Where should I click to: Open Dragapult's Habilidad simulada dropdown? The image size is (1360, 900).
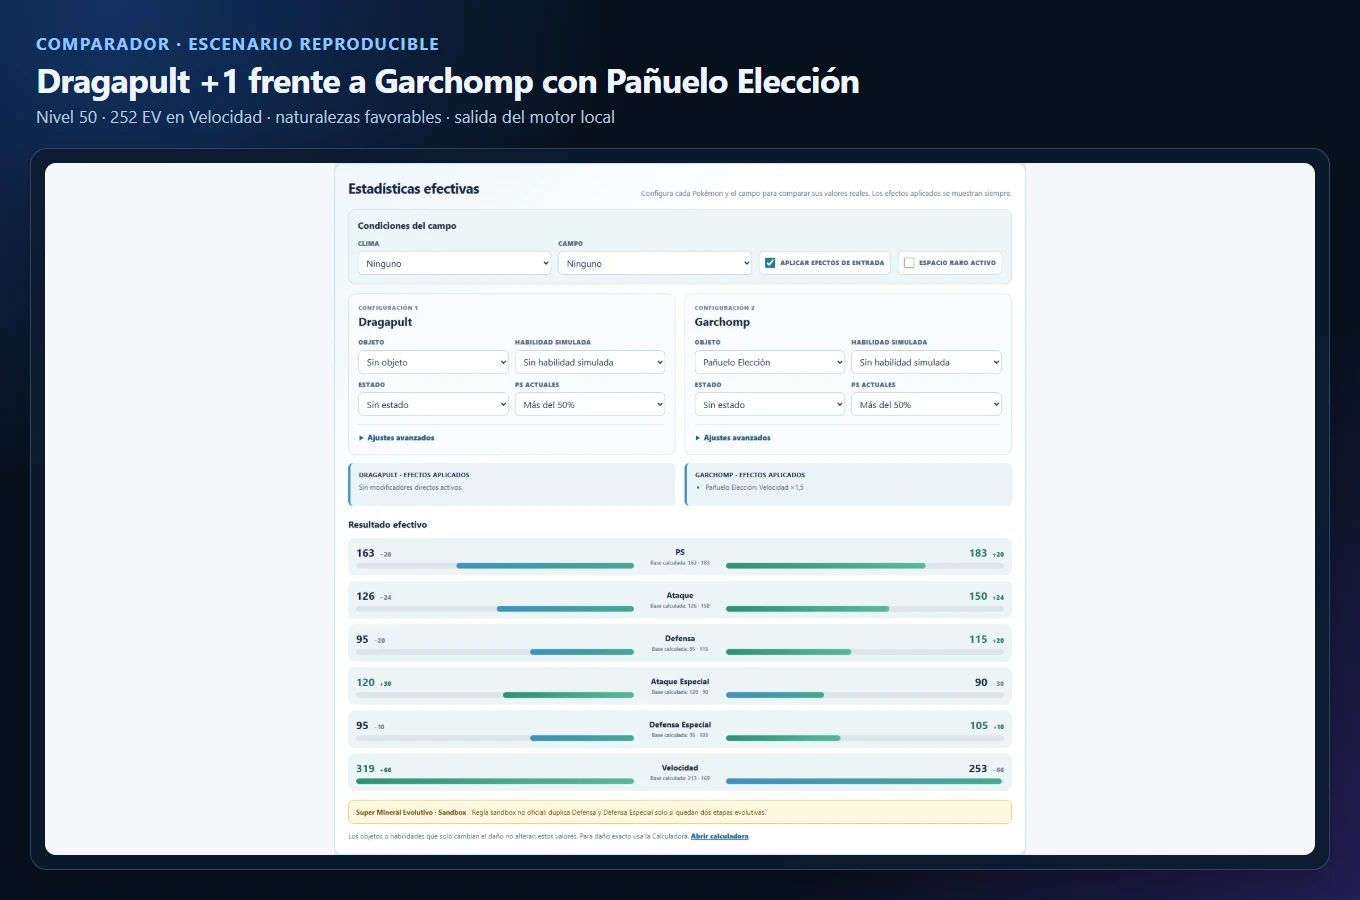[x=590, y=362]
